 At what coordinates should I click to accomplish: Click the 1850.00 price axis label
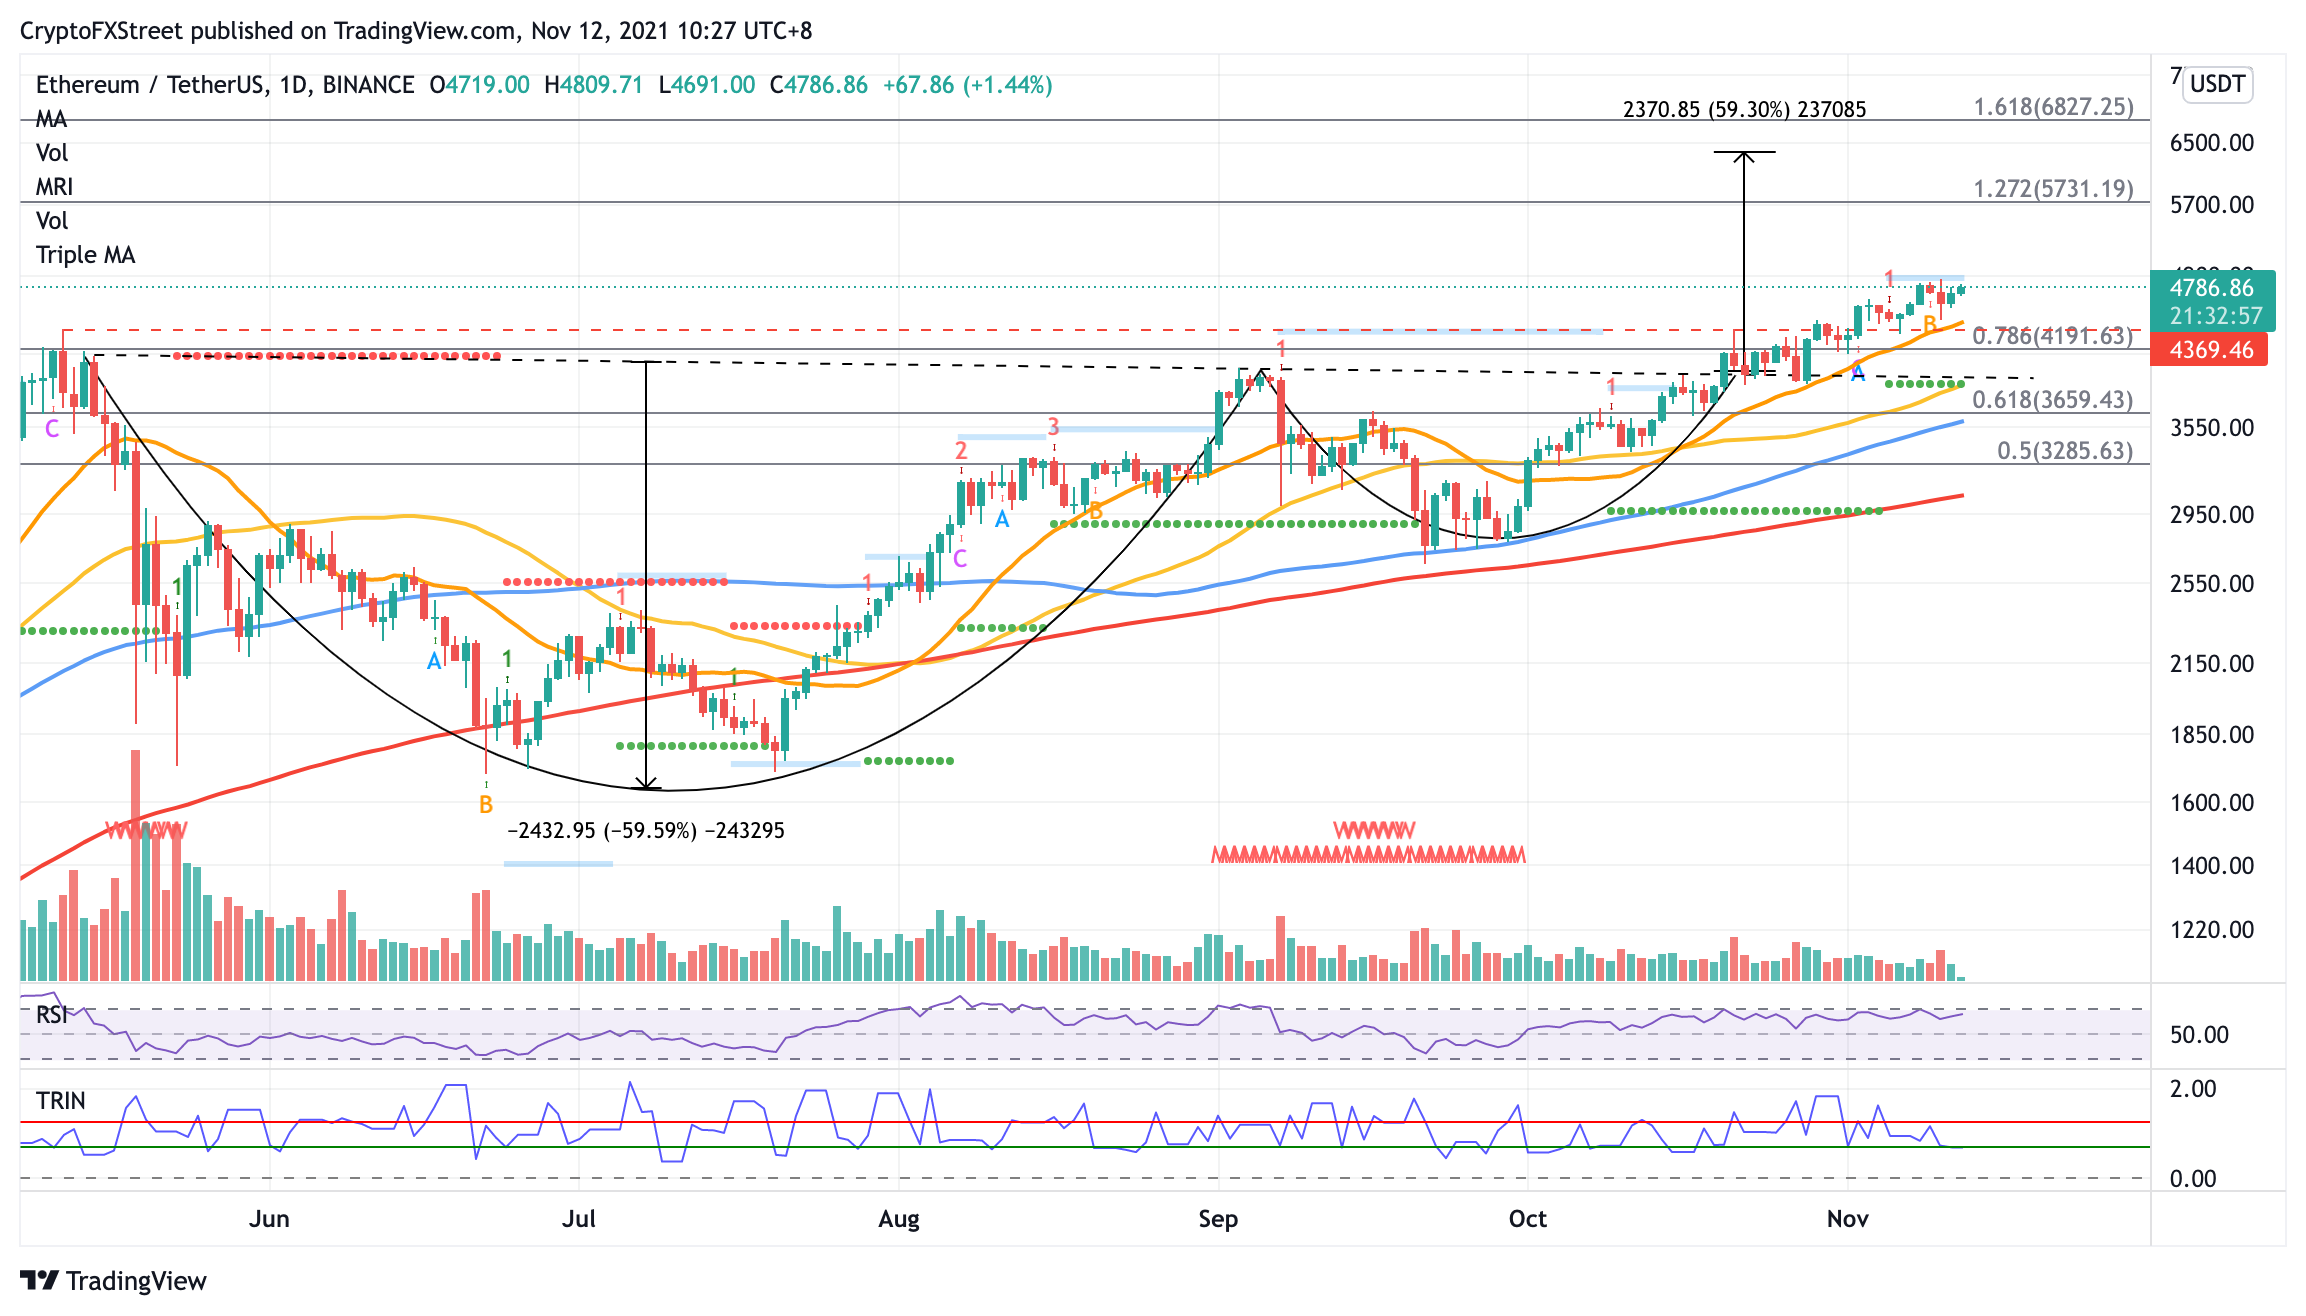[2212, 735]
